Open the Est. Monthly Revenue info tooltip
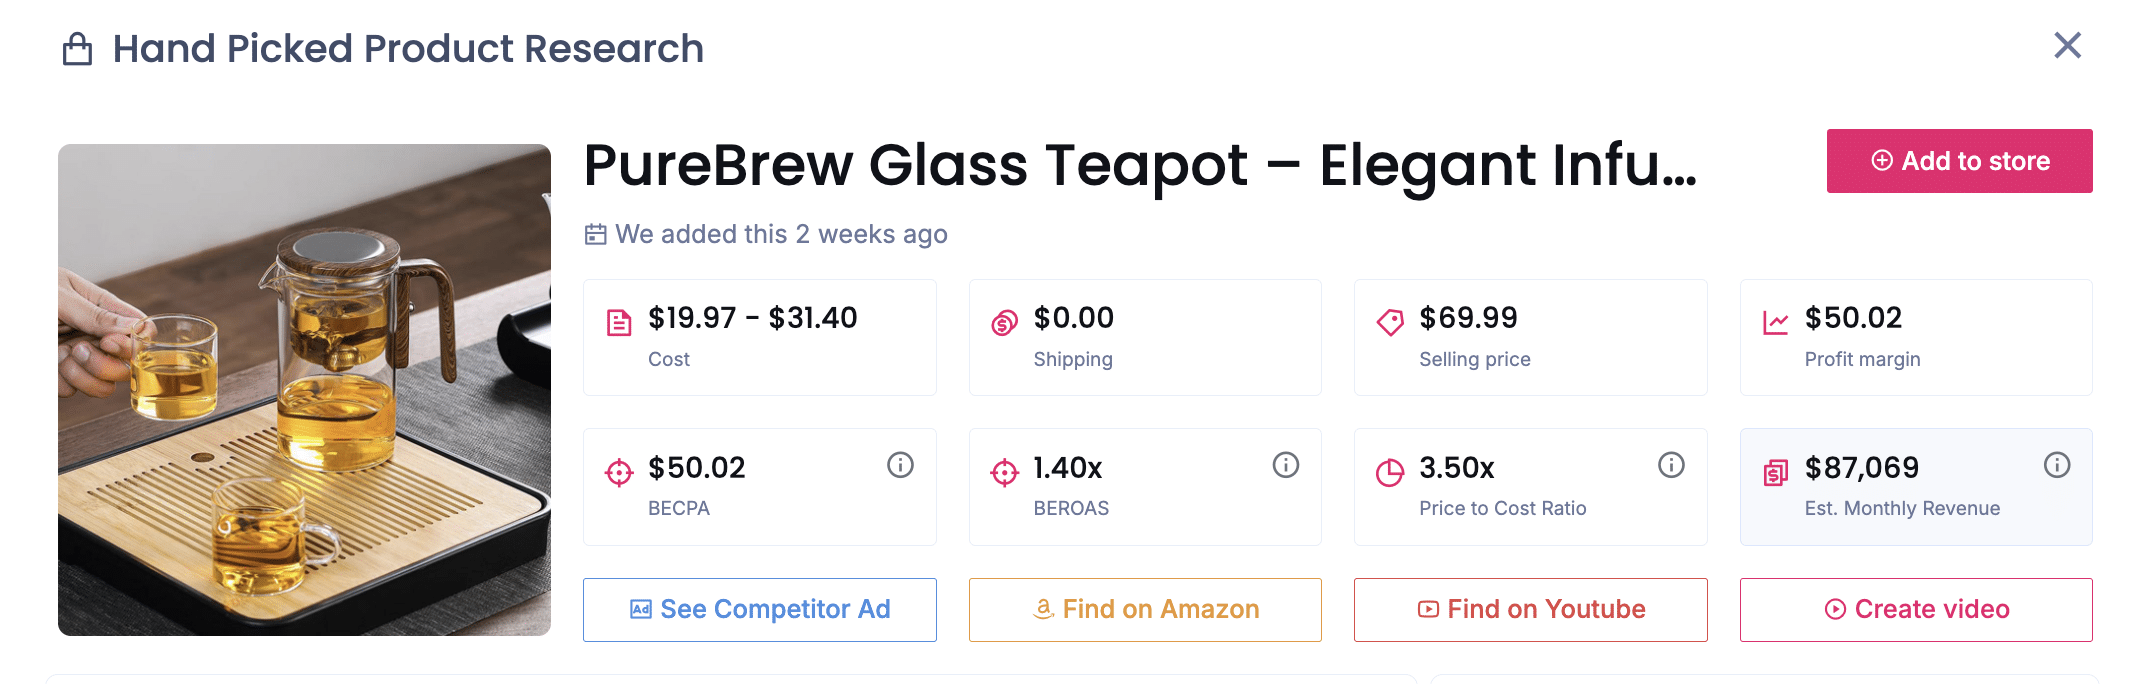2154x684 pixels. pyautogui.click(x=2057, y=464)
